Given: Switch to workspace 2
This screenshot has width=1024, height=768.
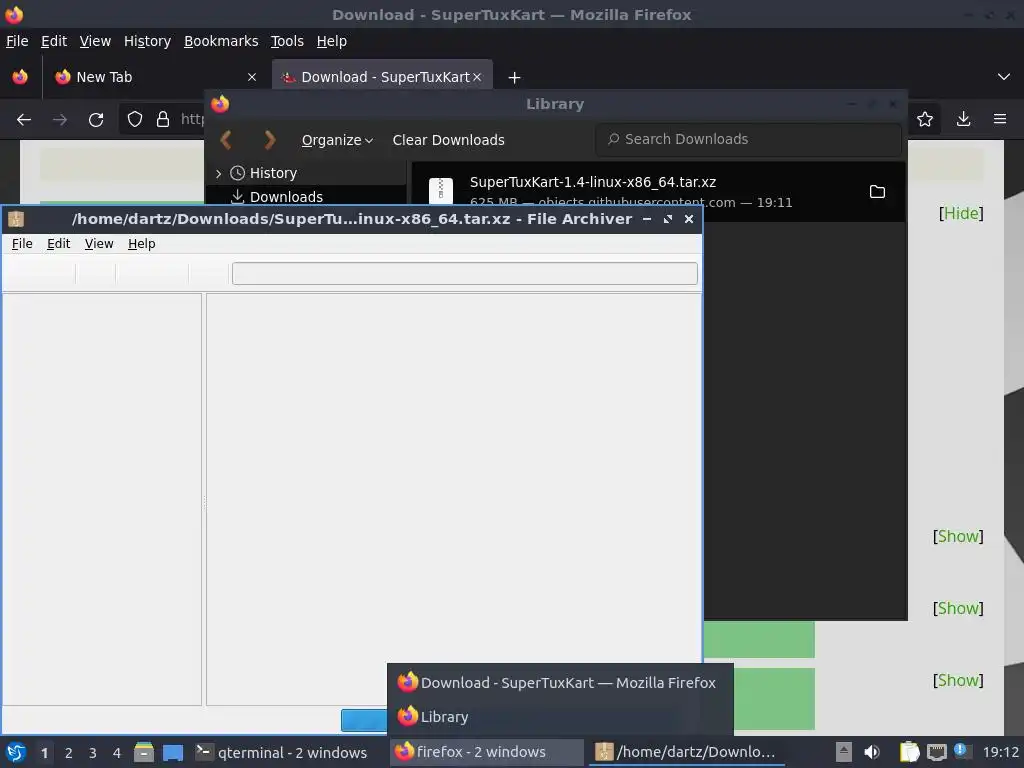Looking at the screenshot, I should pyautogui.click(x=69, y=753).
